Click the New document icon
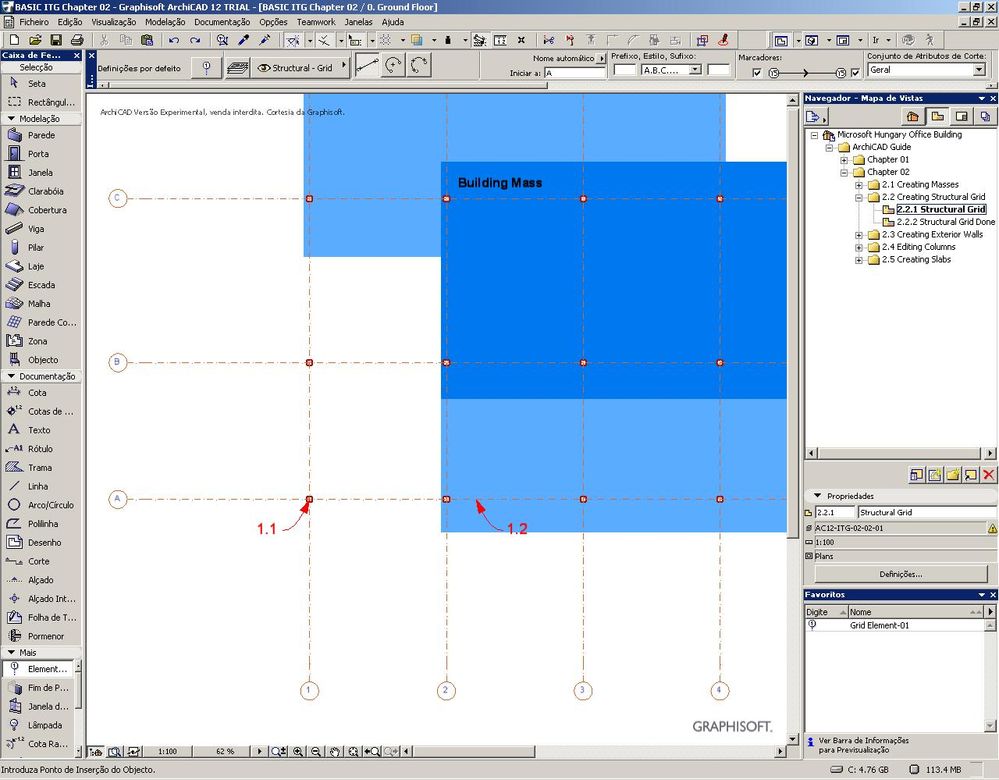 pyautogui.click(x=14, y=40)
